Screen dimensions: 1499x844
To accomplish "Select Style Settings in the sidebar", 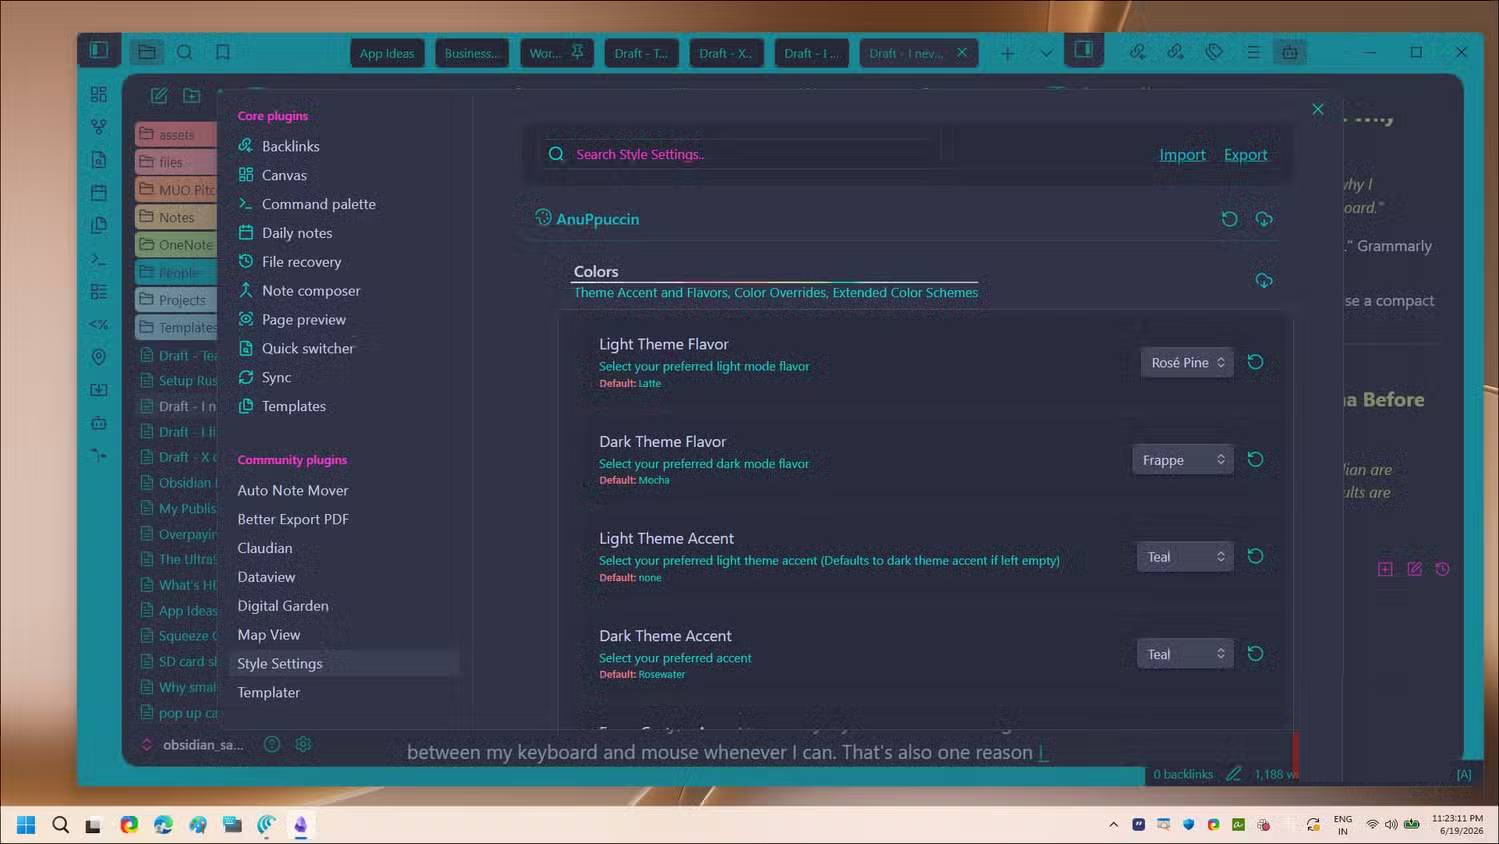I will point(344,663).
